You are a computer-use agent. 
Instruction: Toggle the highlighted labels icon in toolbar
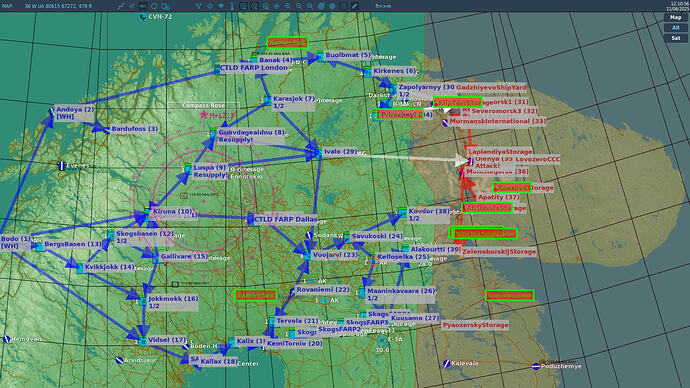click(x=143, y=6)
